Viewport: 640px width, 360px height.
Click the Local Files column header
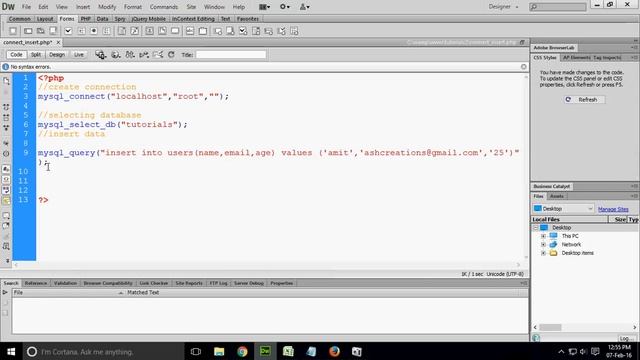coord(569,219)
